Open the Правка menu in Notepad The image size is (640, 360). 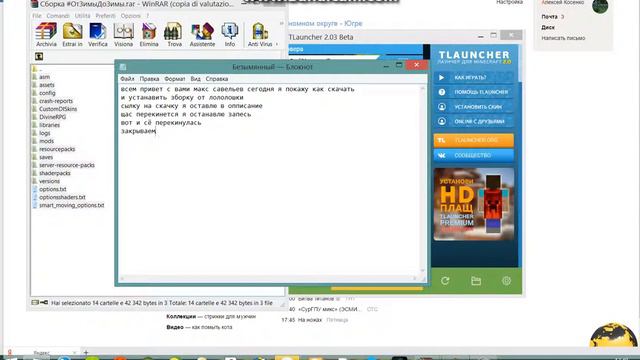click(149, 79)
